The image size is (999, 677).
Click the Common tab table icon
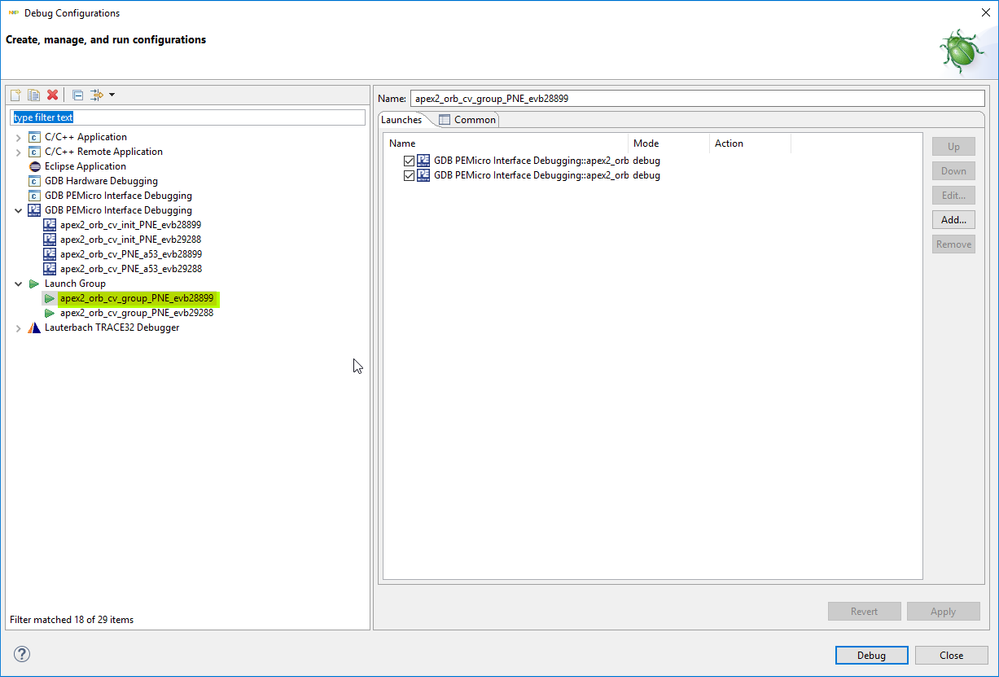pos(445,120)
